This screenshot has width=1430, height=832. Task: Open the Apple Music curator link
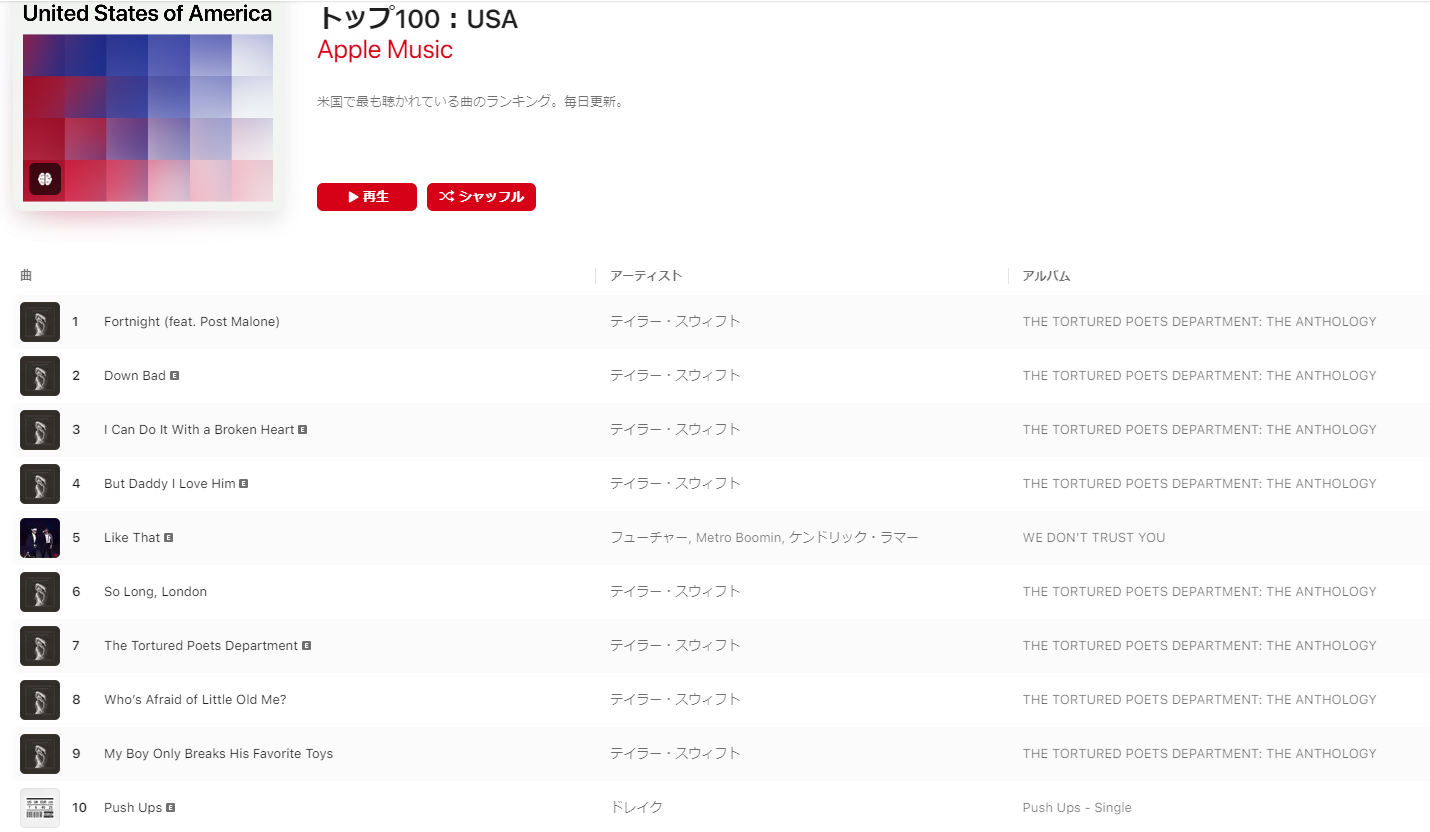pyautogui.click(x=385, y=50)
